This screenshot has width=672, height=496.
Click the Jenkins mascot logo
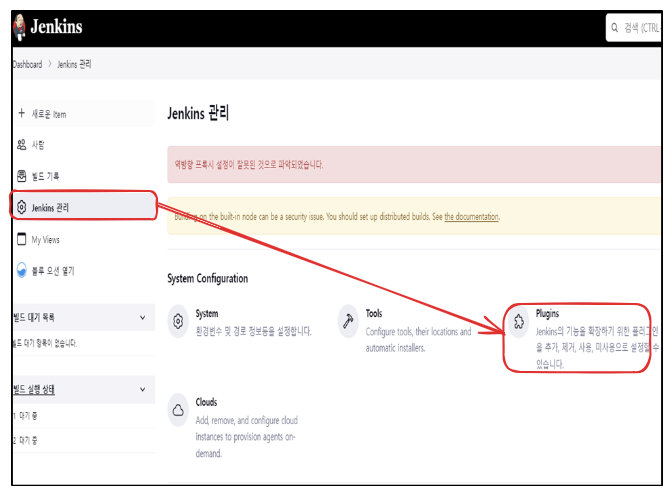[19, 27]
